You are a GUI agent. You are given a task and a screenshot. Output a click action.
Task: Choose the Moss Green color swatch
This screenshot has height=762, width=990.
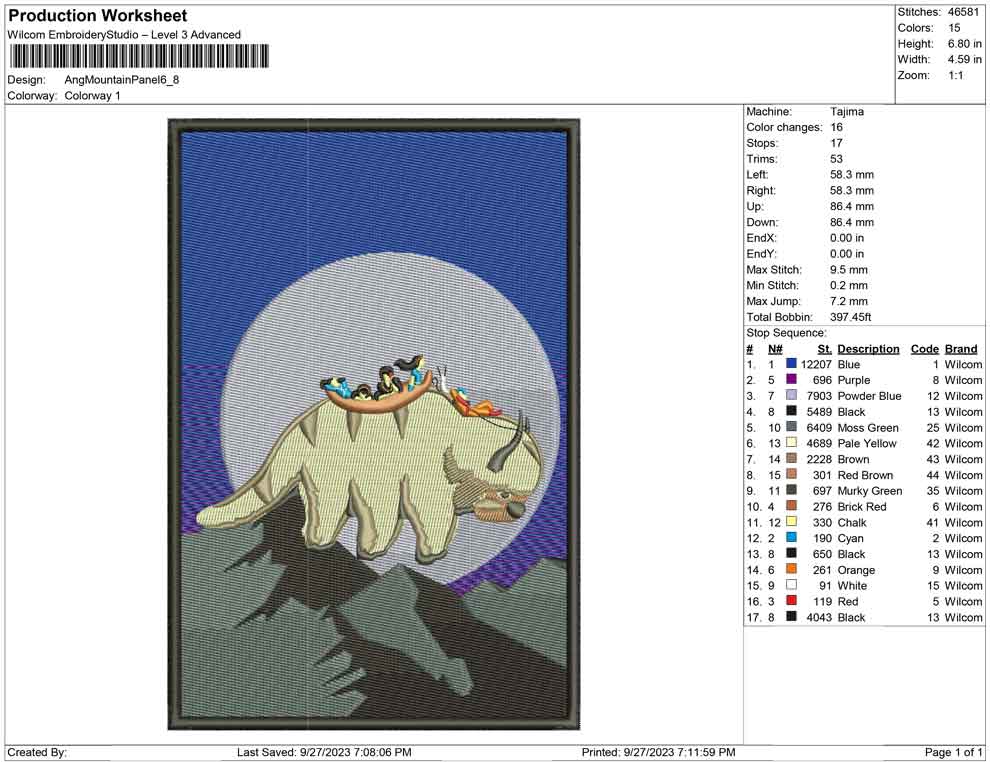coord(791,427)
